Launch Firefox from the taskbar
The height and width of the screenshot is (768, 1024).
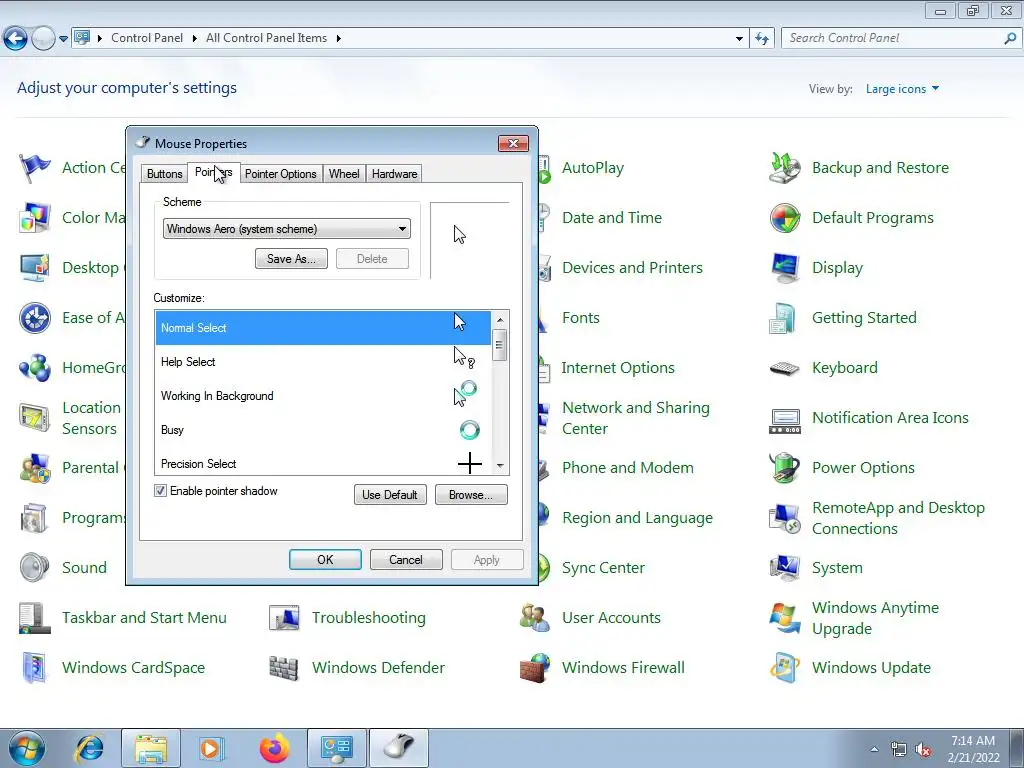tap(274, 748)
